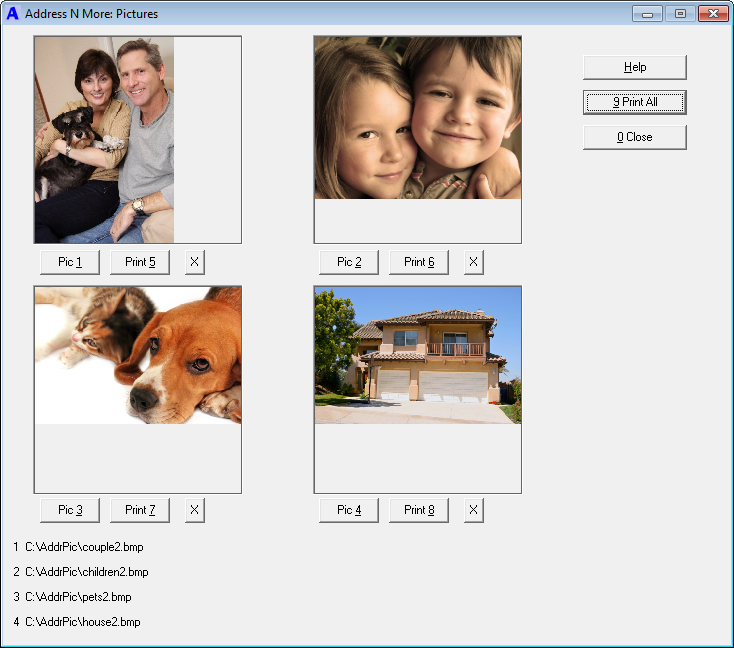This screenshot has height=648, width=734.
Task: Click the couple photo thumbnail
Action: click(x=105, y=140)
